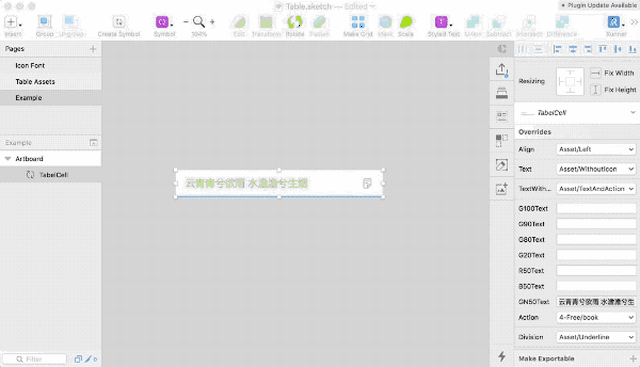
Task: Click the GN50Text override field
Action: 596,302
